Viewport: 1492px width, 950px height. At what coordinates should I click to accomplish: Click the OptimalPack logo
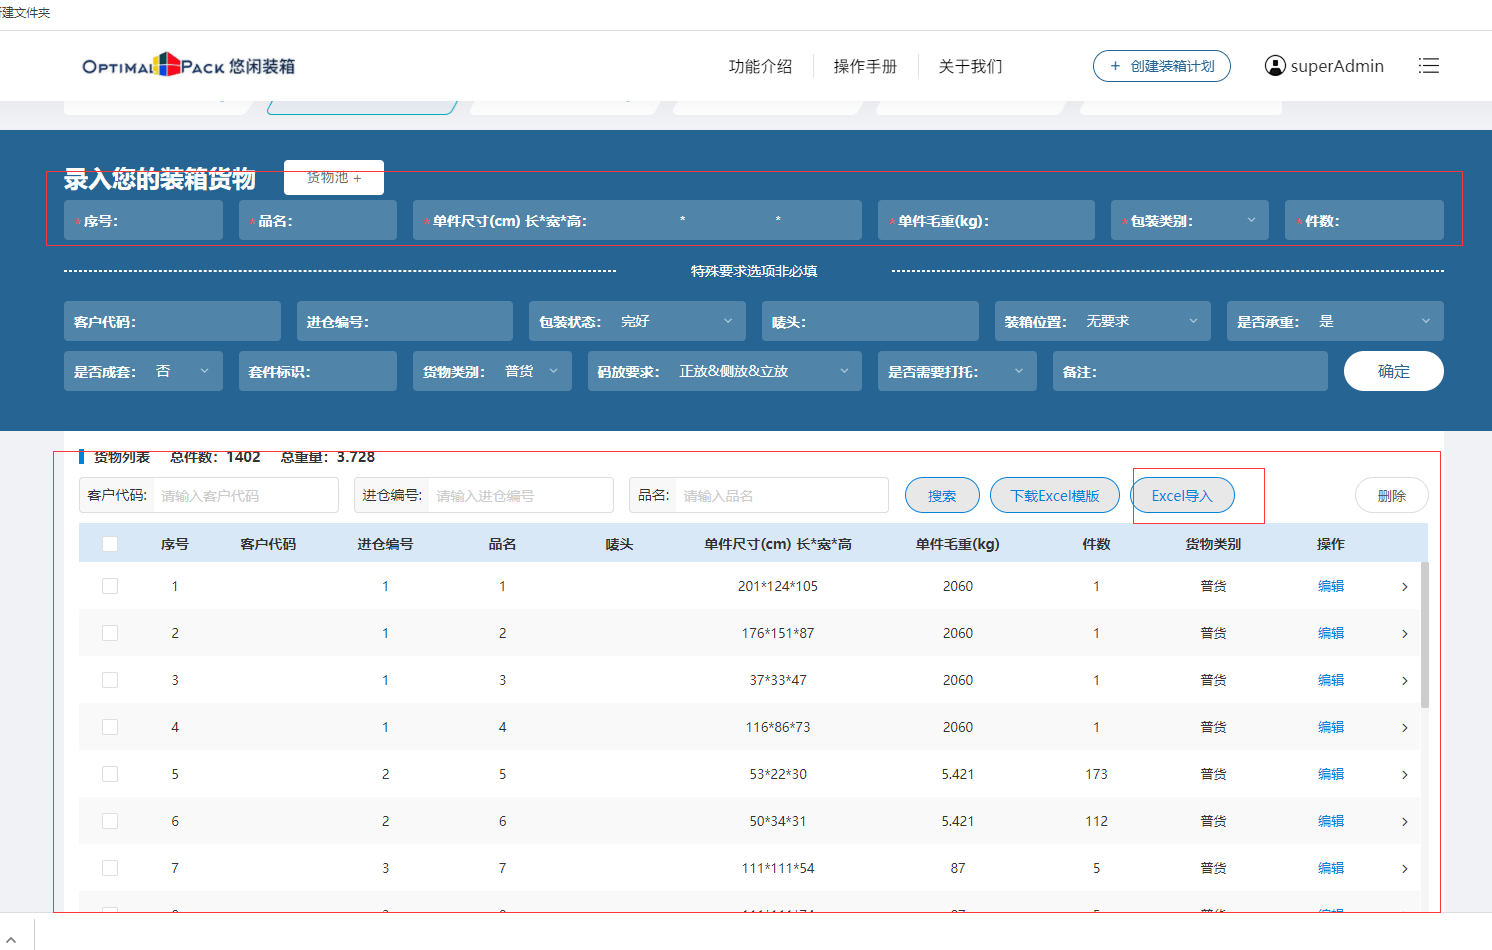coord(188,66)
